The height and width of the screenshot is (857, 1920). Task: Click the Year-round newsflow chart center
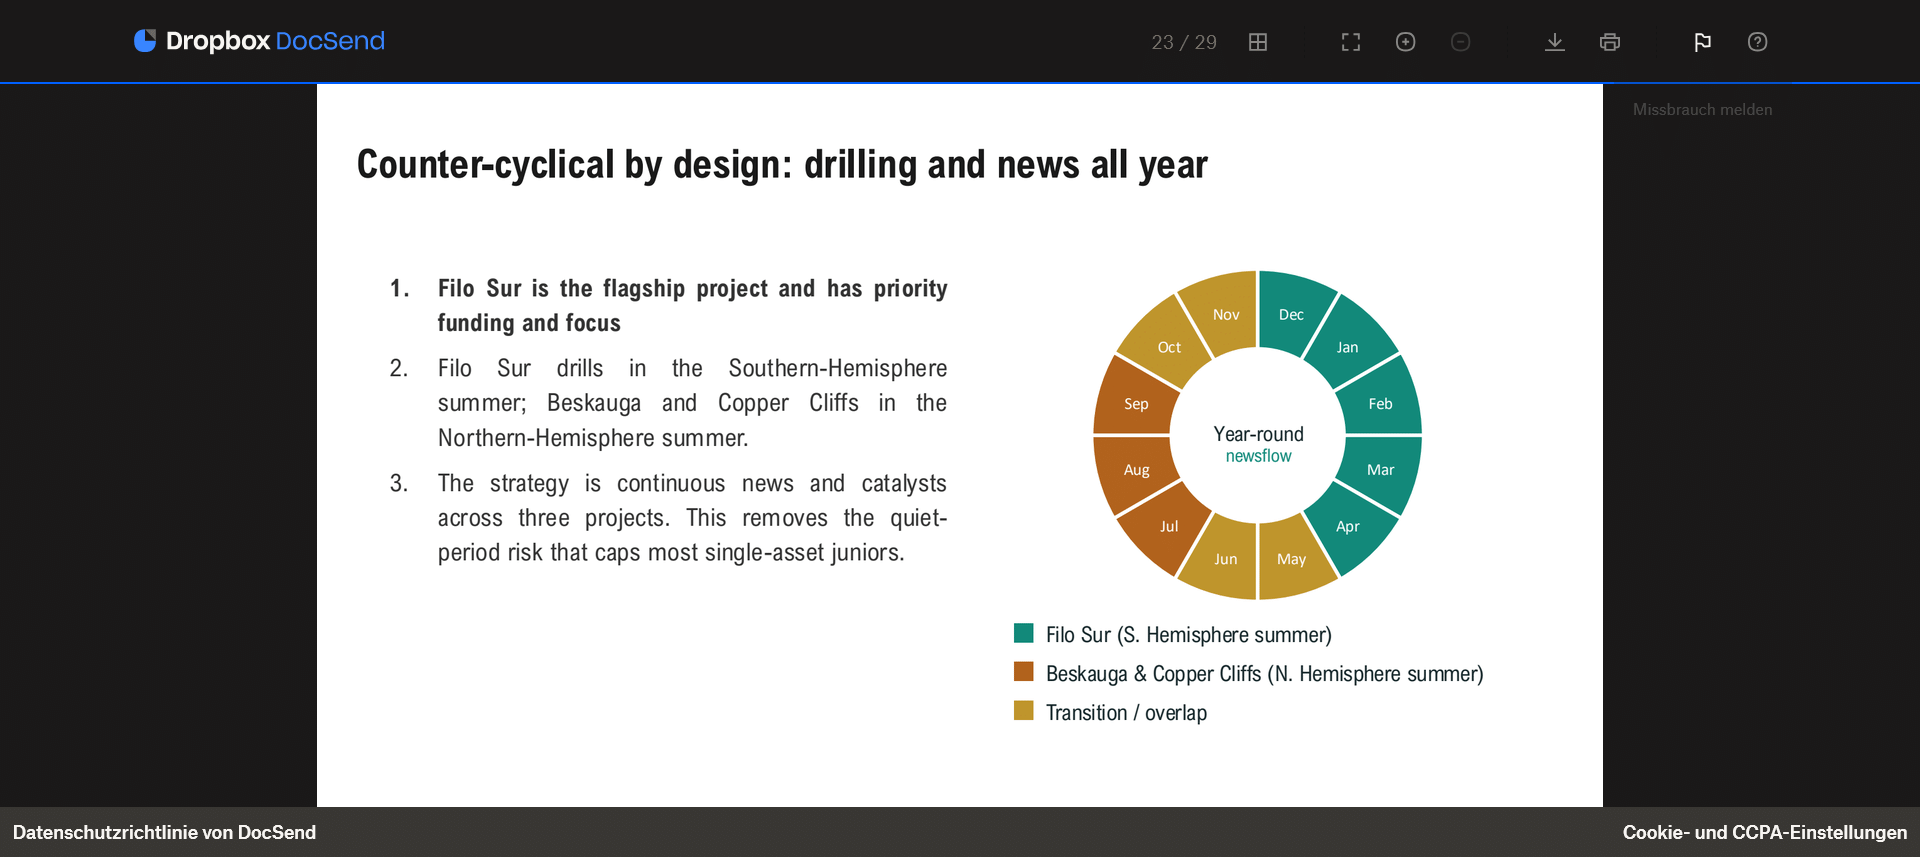1258,444
